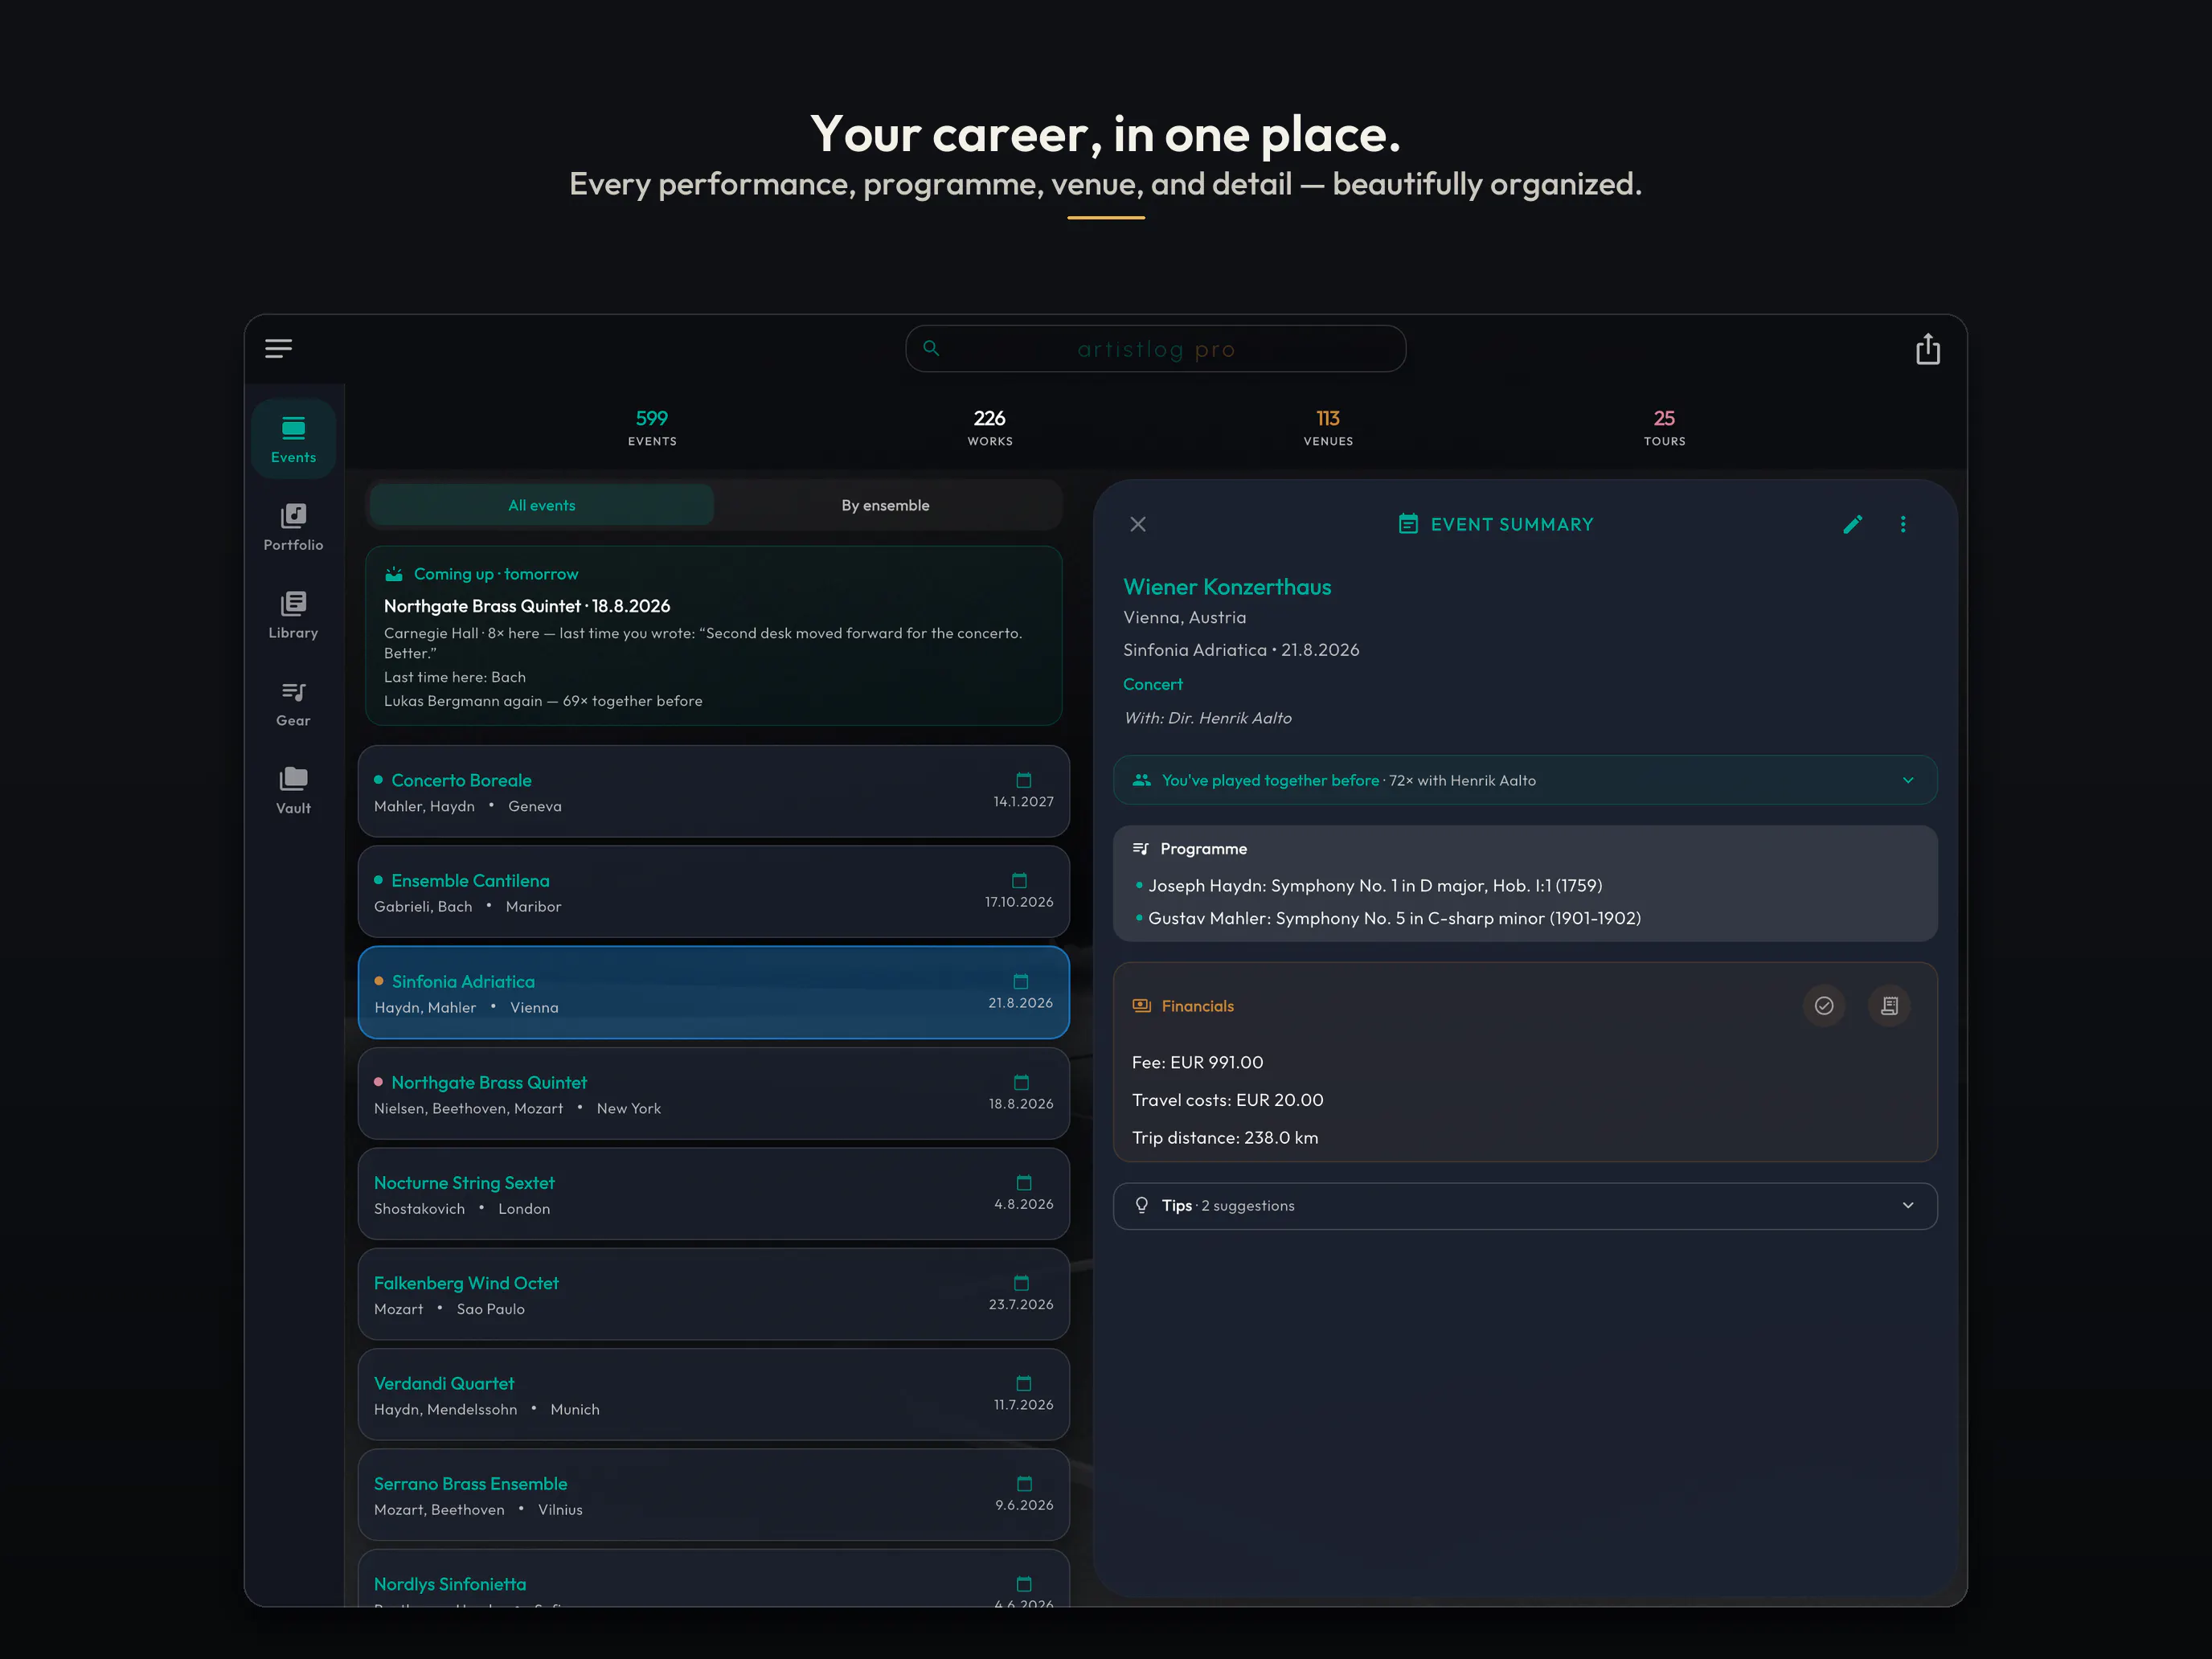Open the Verdandi Quartet event

pyautogui.click(x=713, y=1394)
